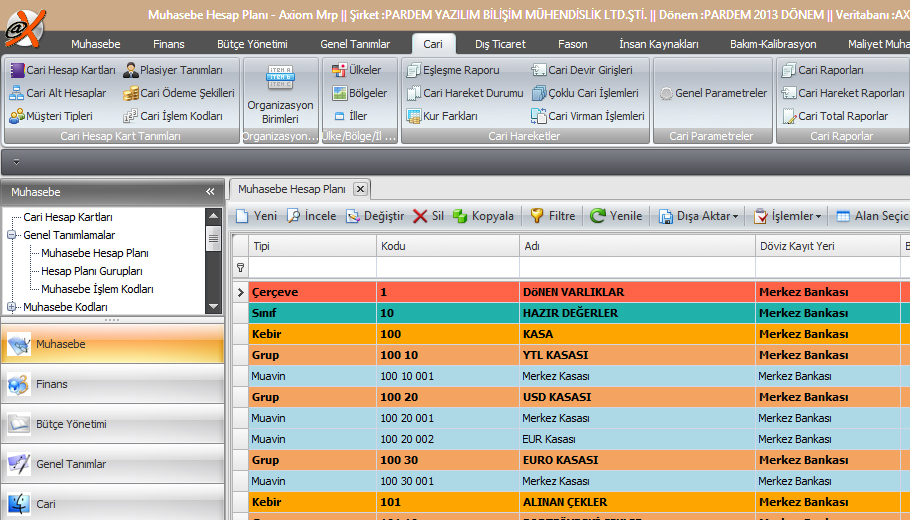
Task: Switch to the Muhasebe ribbon tab
Action: pos(96,44)
